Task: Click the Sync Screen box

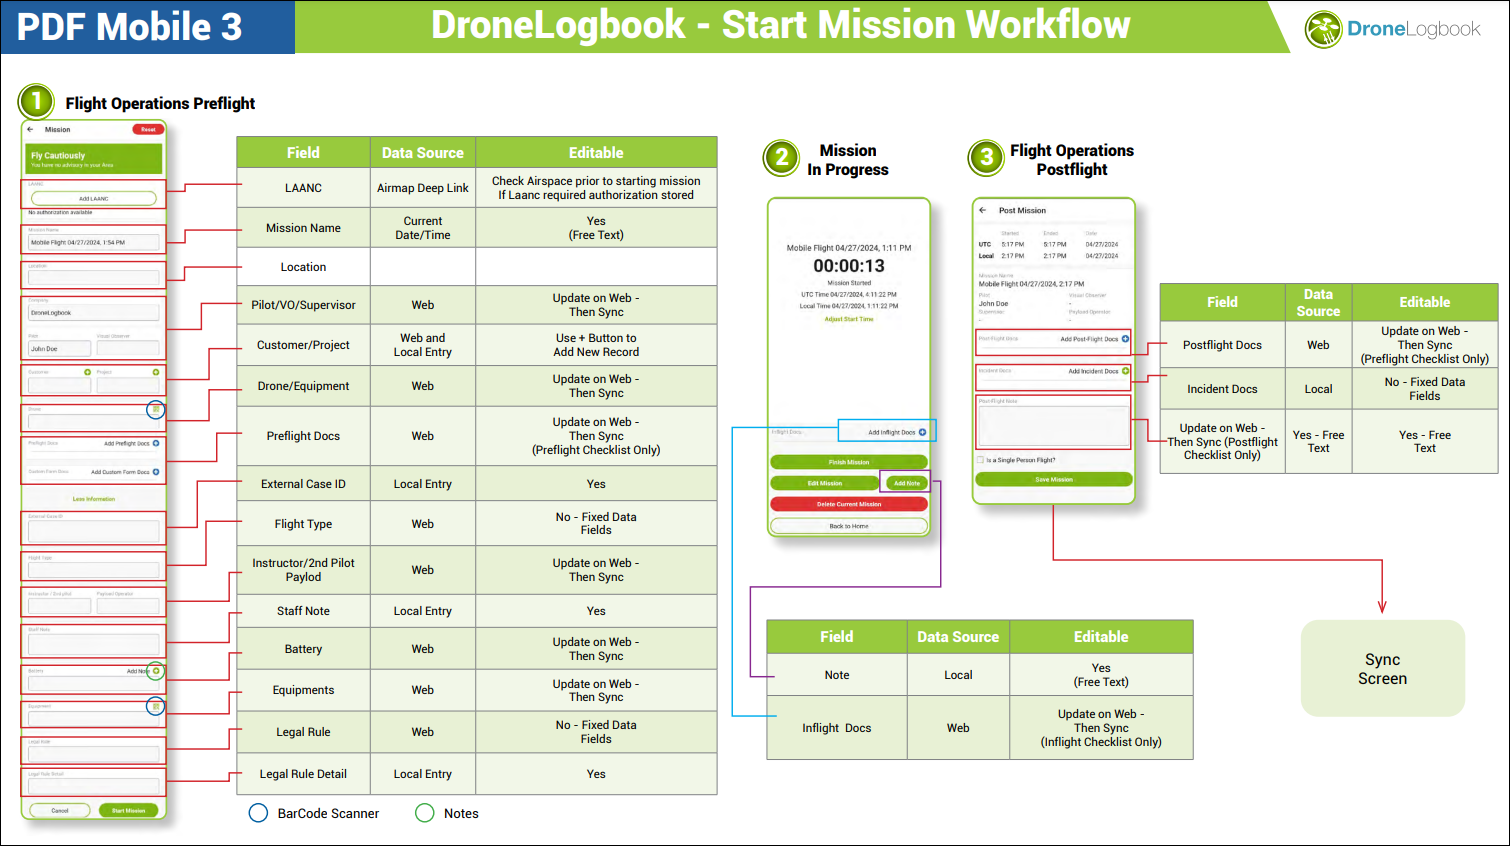Action: pos(1383,668)
